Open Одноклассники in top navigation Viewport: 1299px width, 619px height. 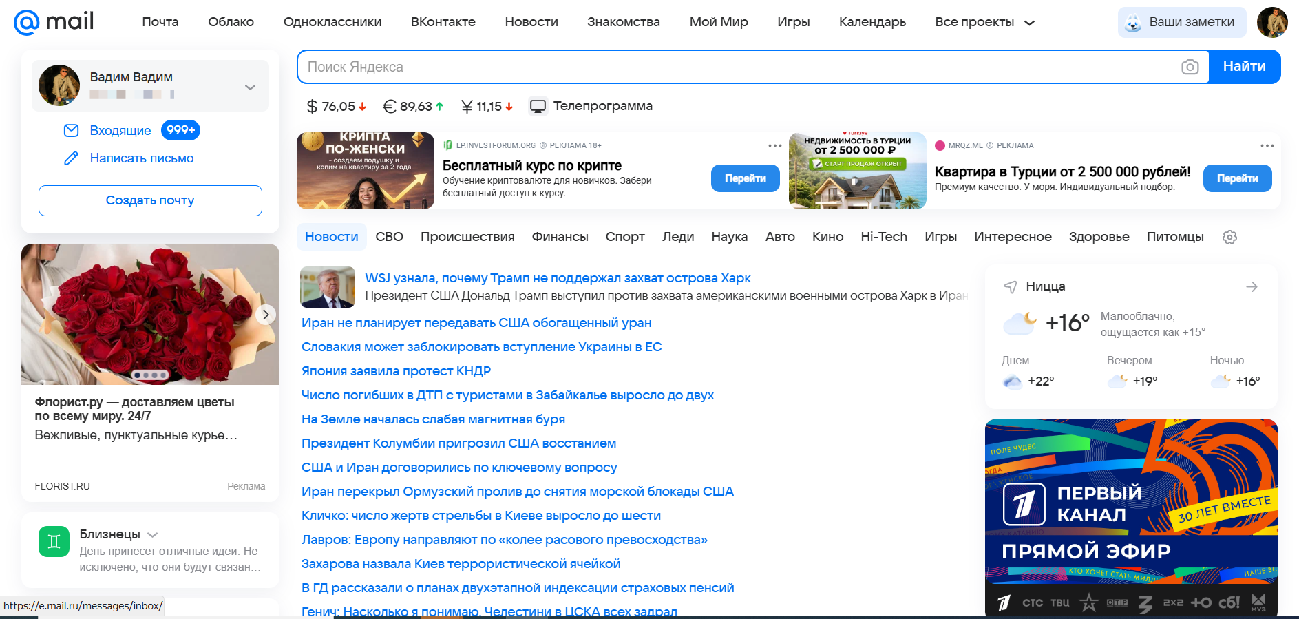point(332,22)
